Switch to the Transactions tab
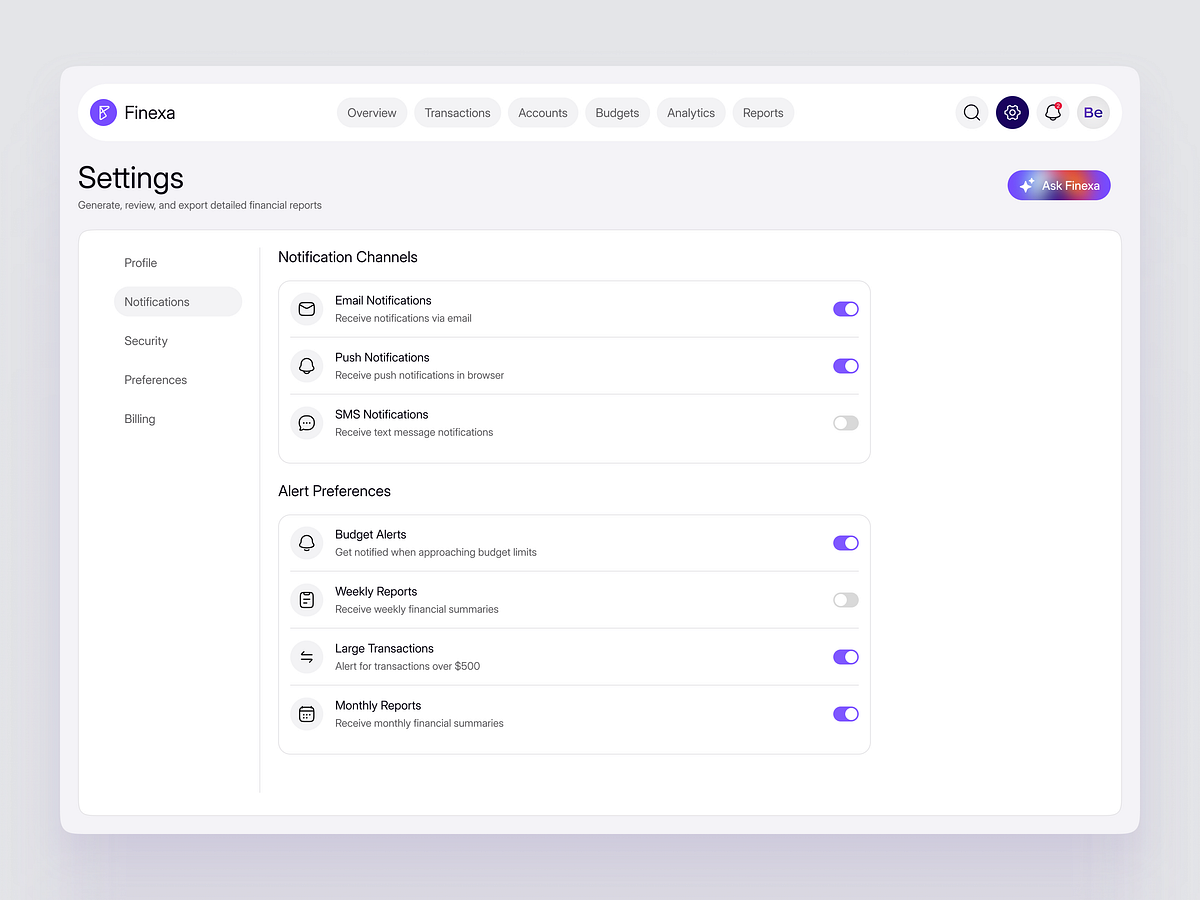This screenshot has width=1200, height=900. pyautogui.click(x=457, y=112)
